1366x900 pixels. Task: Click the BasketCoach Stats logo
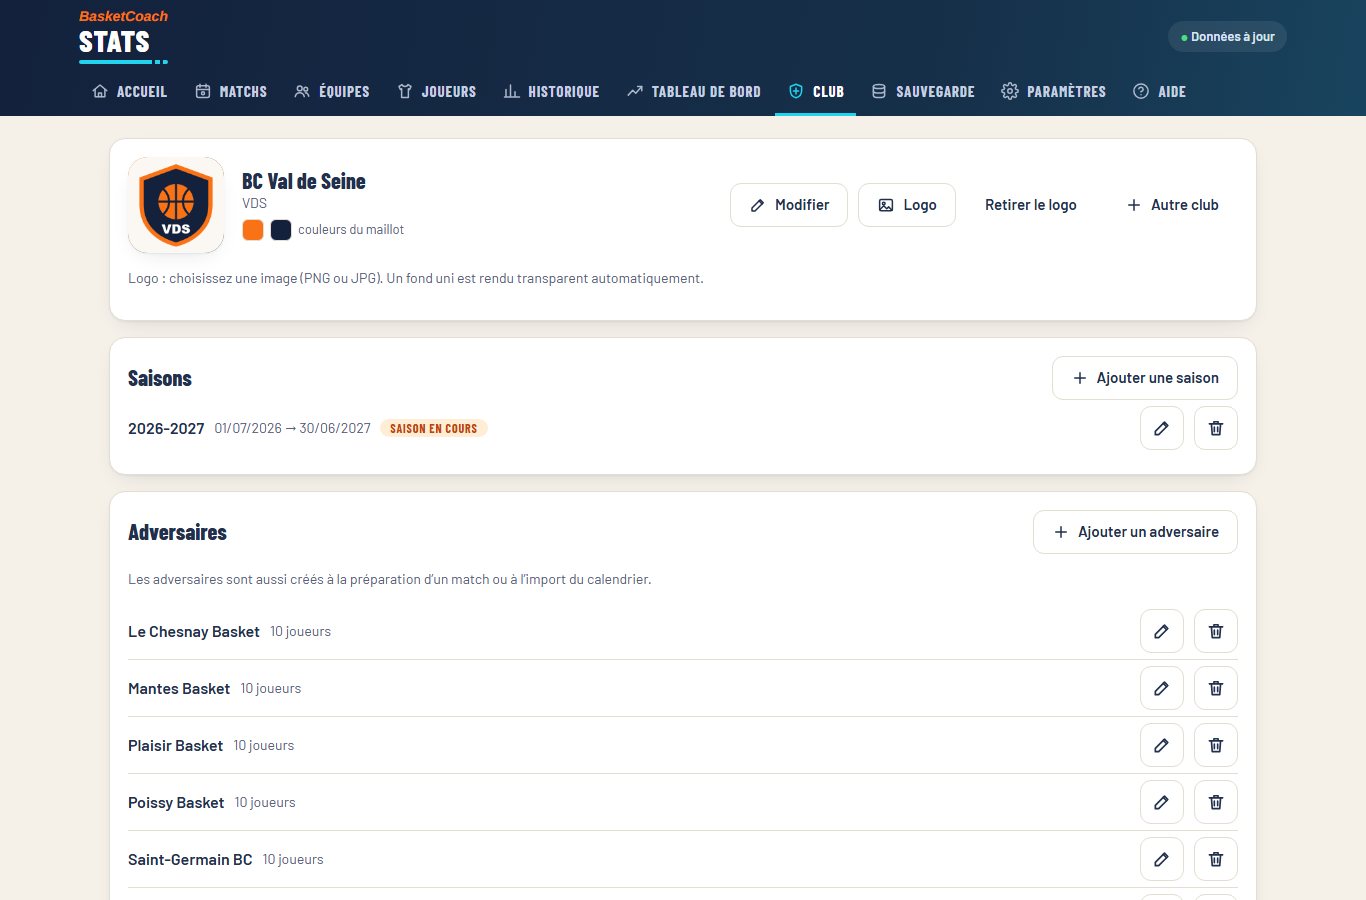point(123,37)
